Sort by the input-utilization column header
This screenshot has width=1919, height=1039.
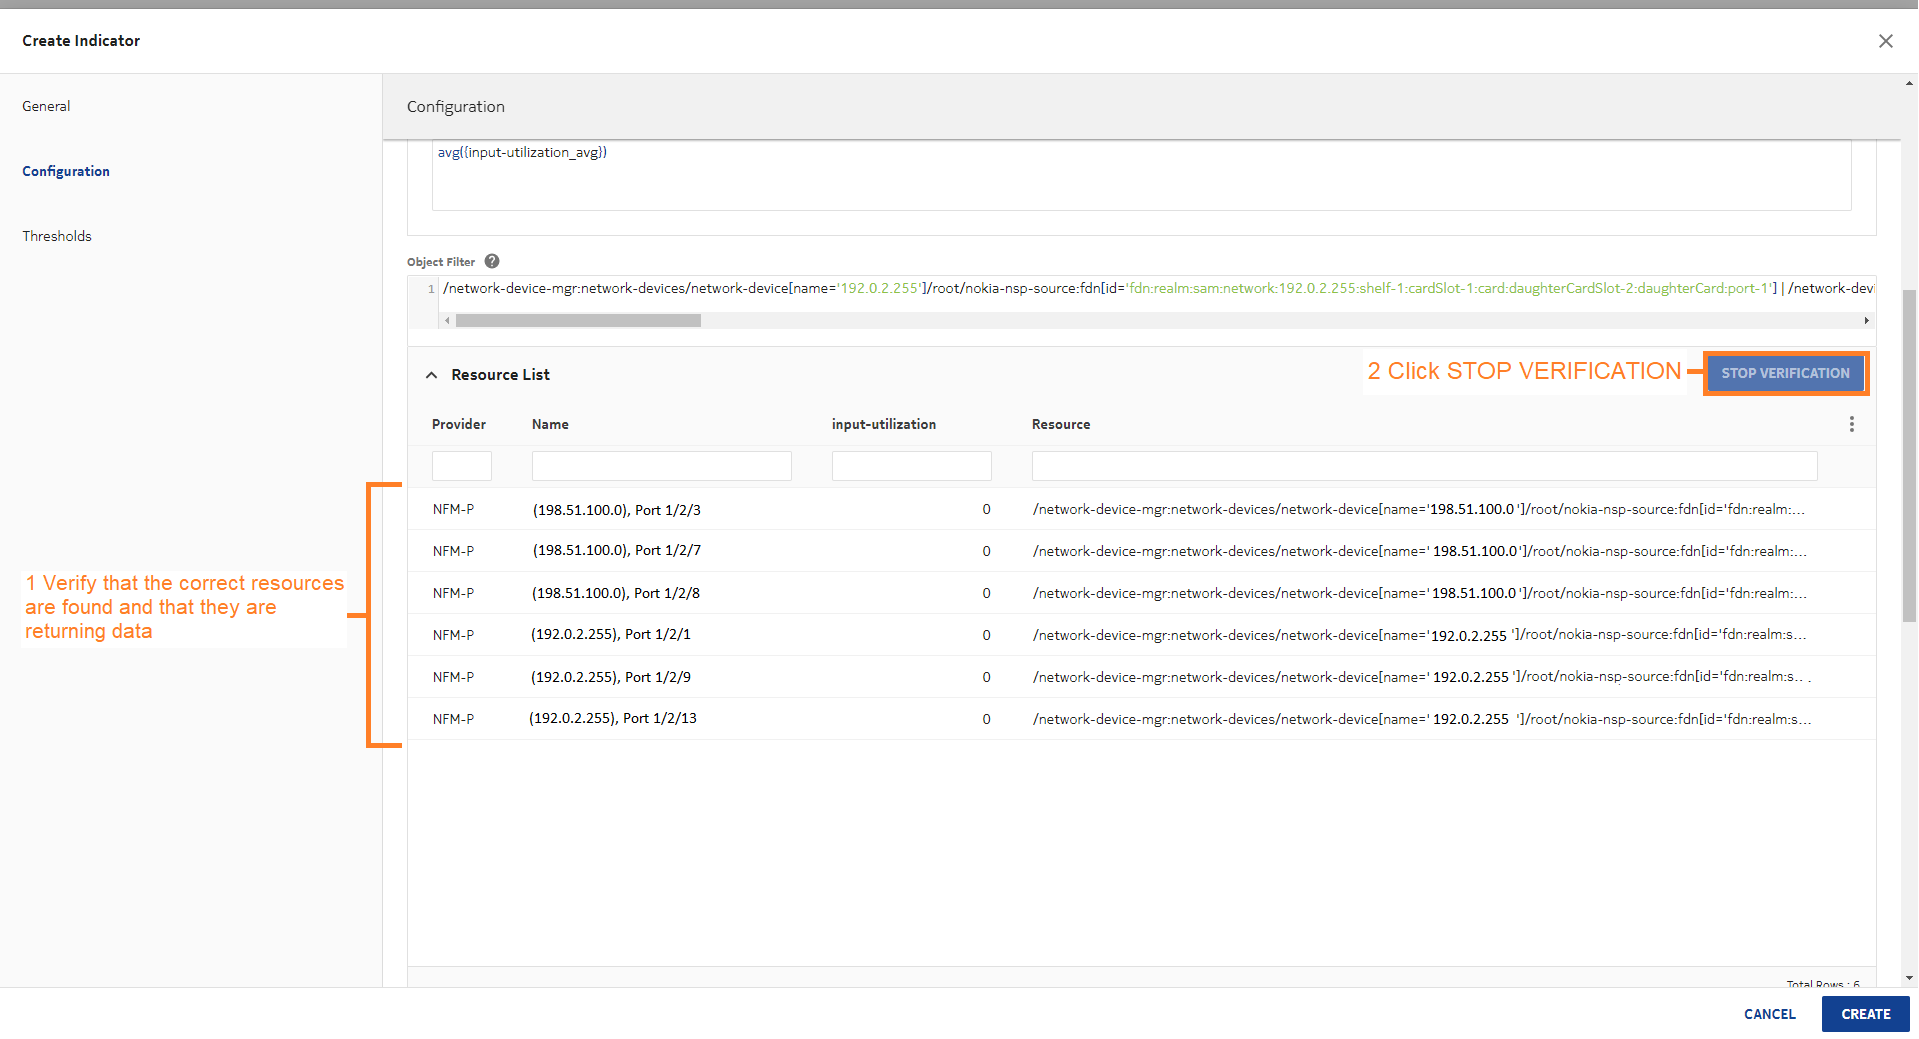pos(883,424)
